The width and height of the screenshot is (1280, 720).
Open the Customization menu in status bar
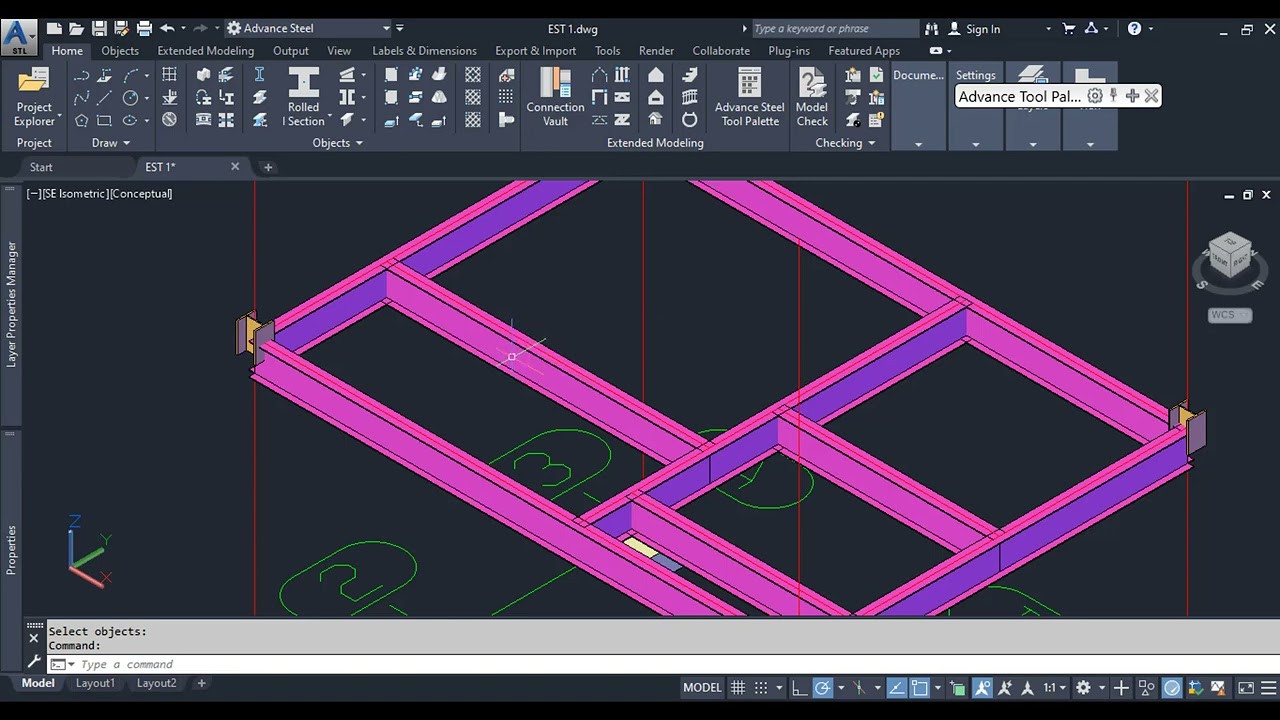(1269, 688)
